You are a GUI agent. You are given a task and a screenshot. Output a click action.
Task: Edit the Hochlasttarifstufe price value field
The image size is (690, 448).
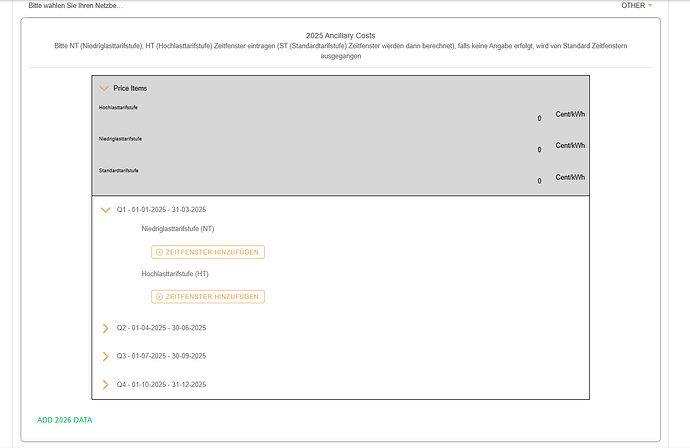pyautogui.click(x=539, y=118)
